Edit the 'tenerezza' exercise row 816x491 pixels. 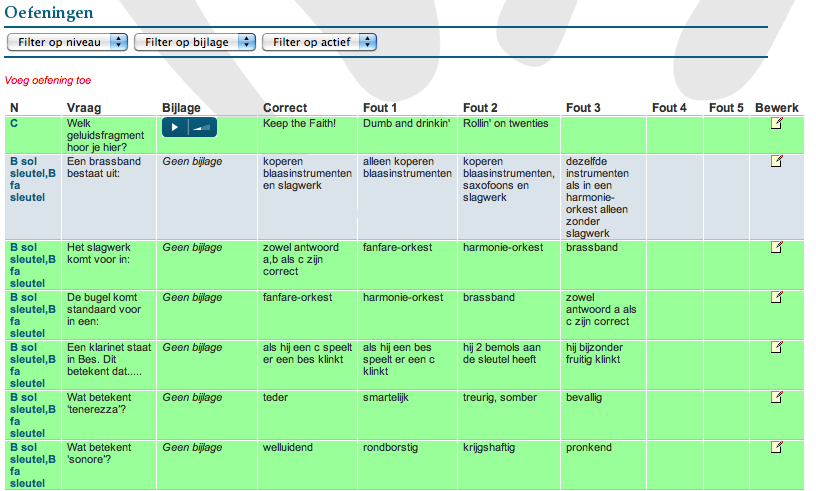click(776, 397)
